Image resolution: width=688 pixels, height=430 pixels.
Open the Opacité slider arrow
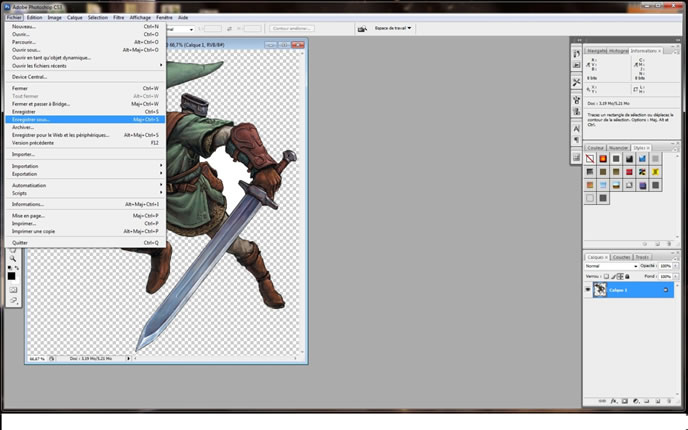coord(675,266)
